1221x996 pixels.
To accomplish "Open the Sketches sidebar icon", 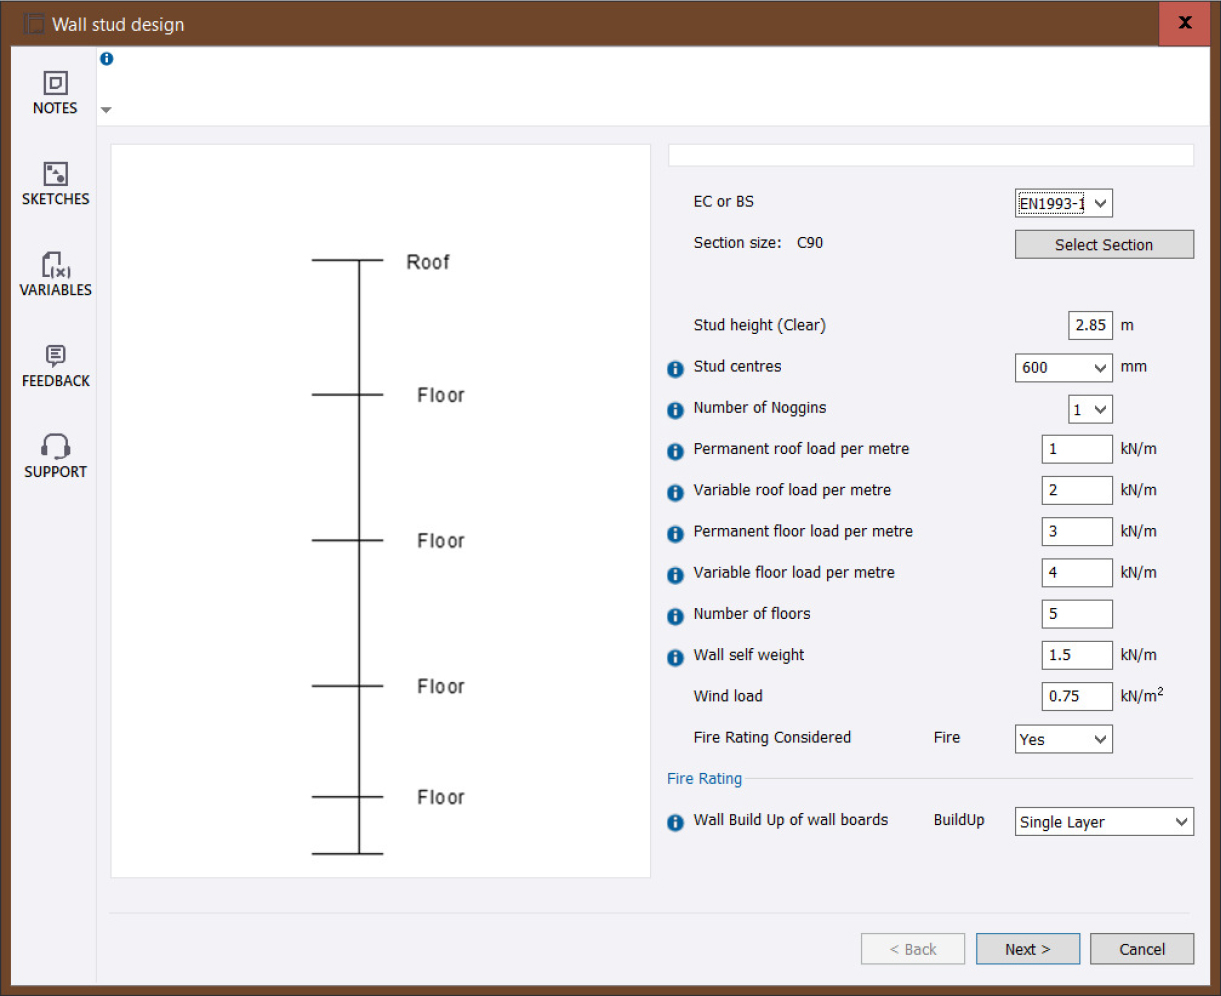I will coord(55,174).
